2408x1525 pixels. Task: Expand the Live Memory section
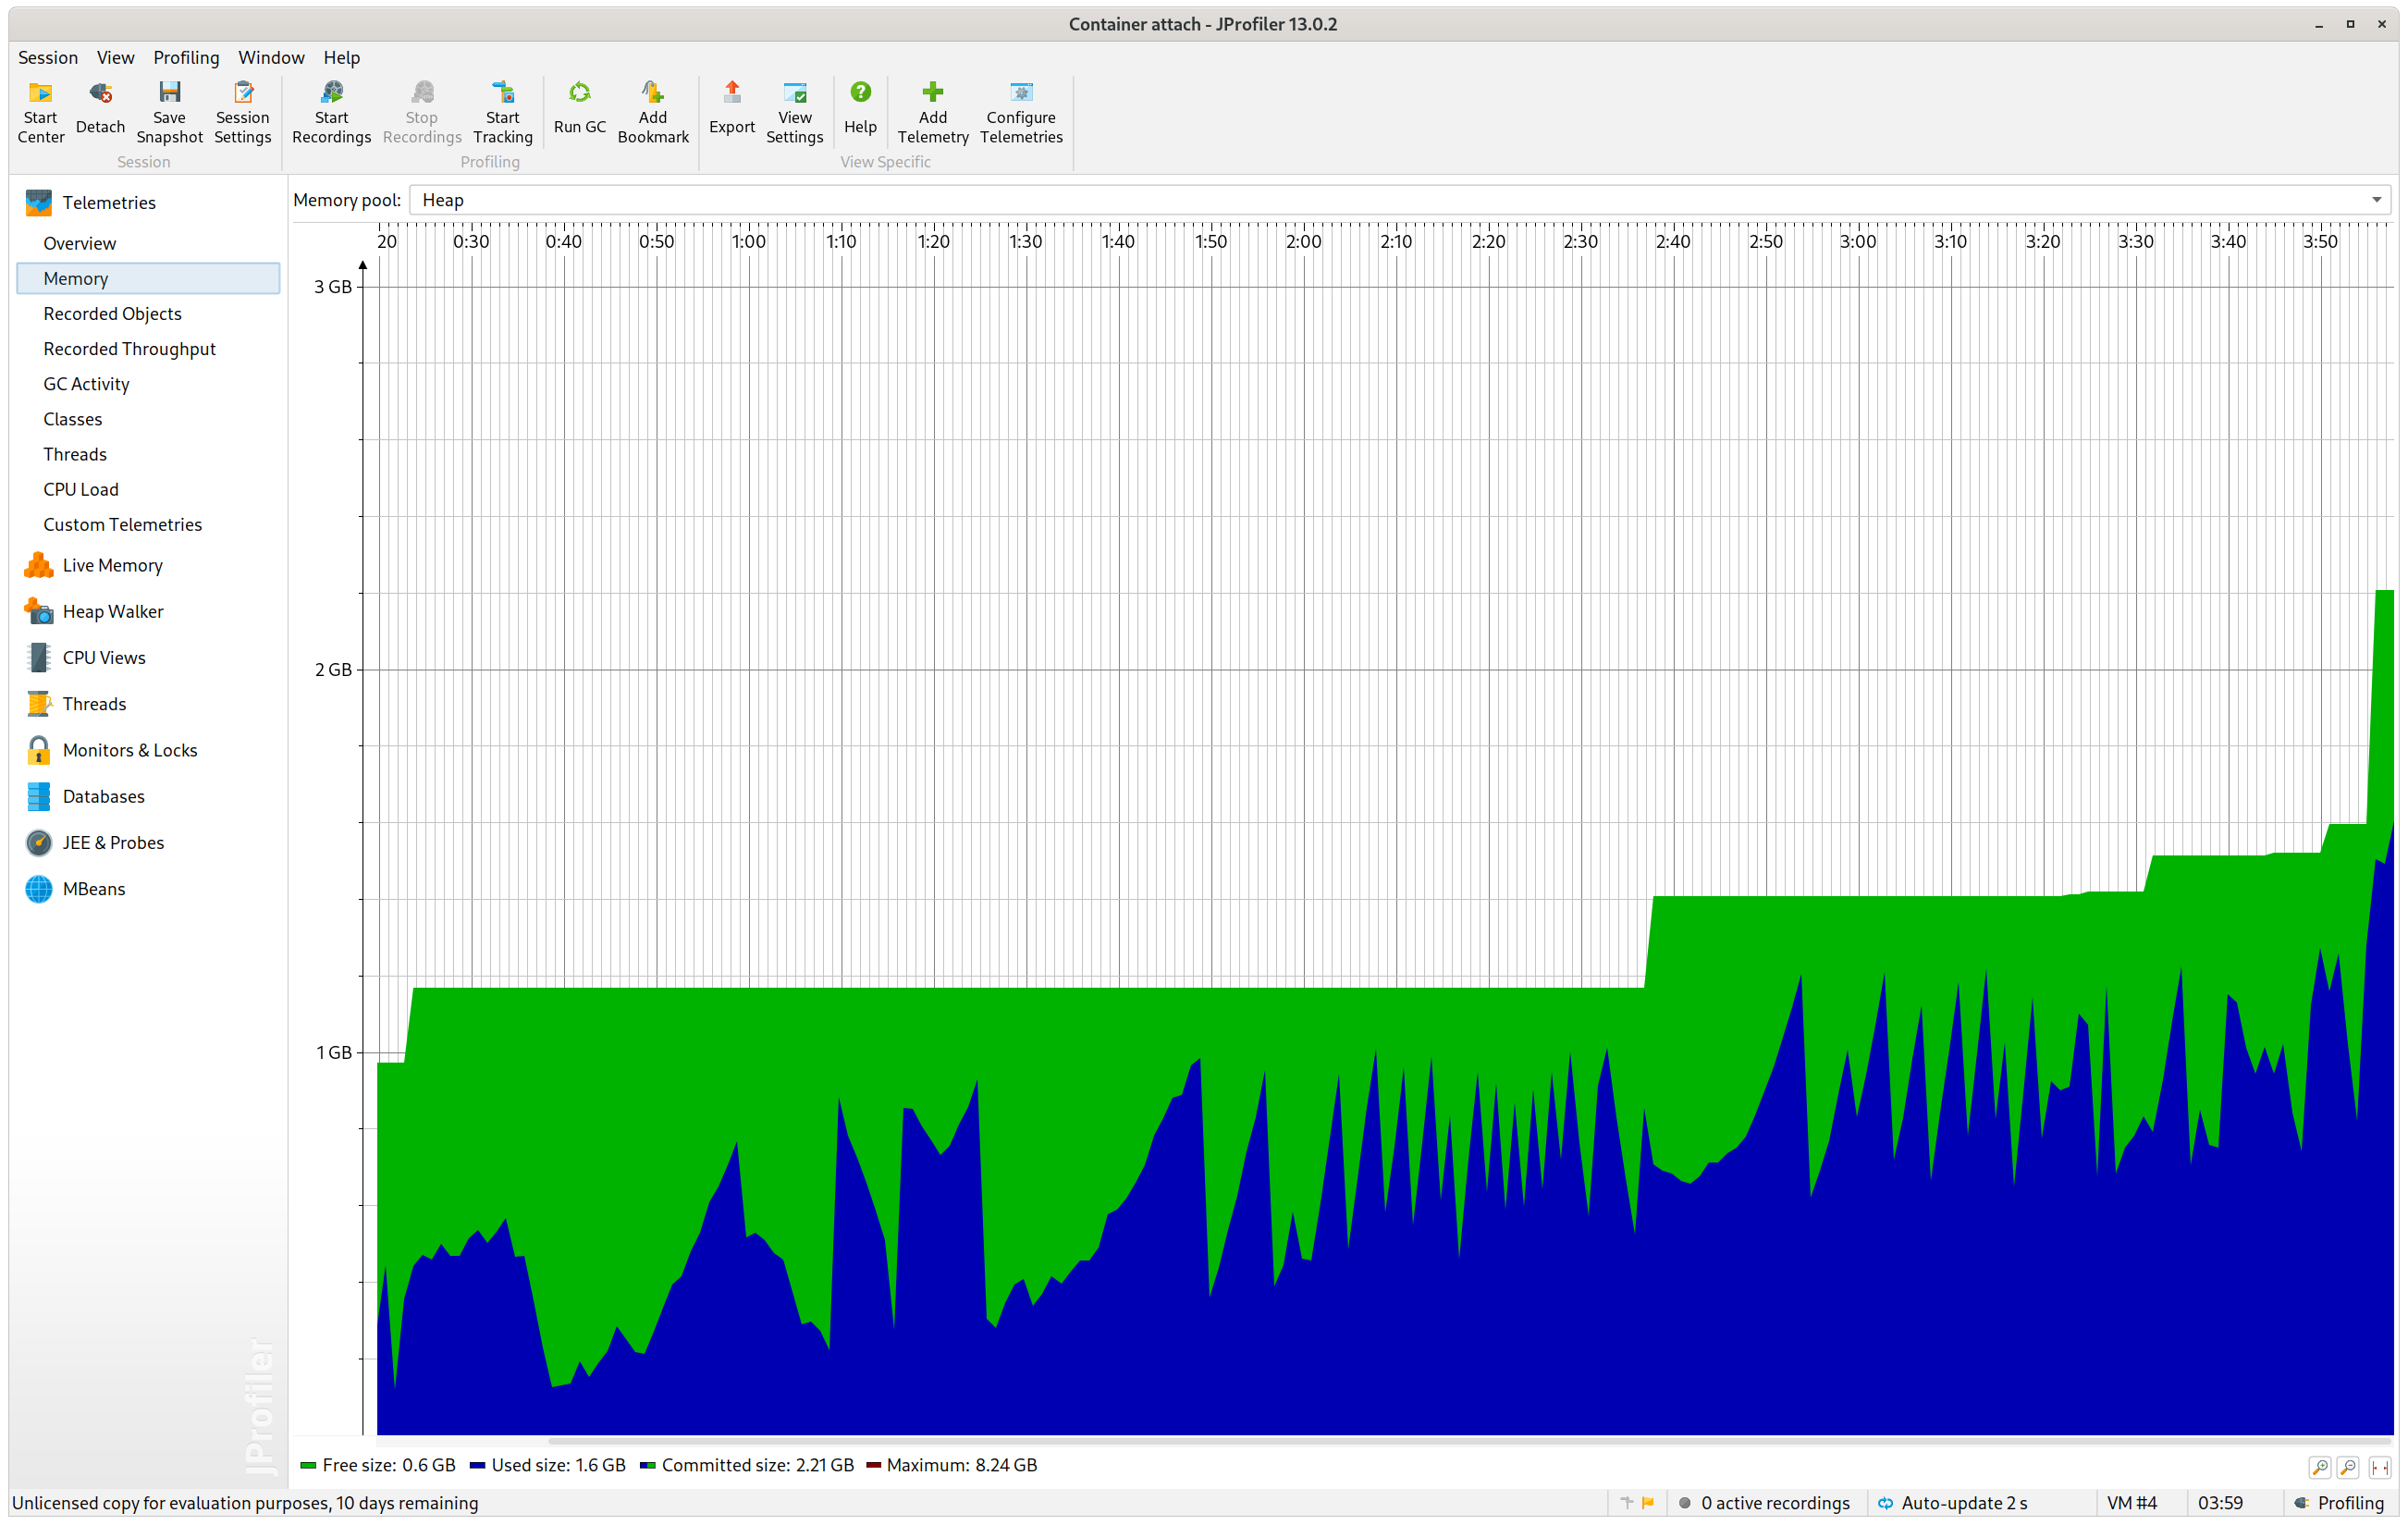[x=112, y=565]
